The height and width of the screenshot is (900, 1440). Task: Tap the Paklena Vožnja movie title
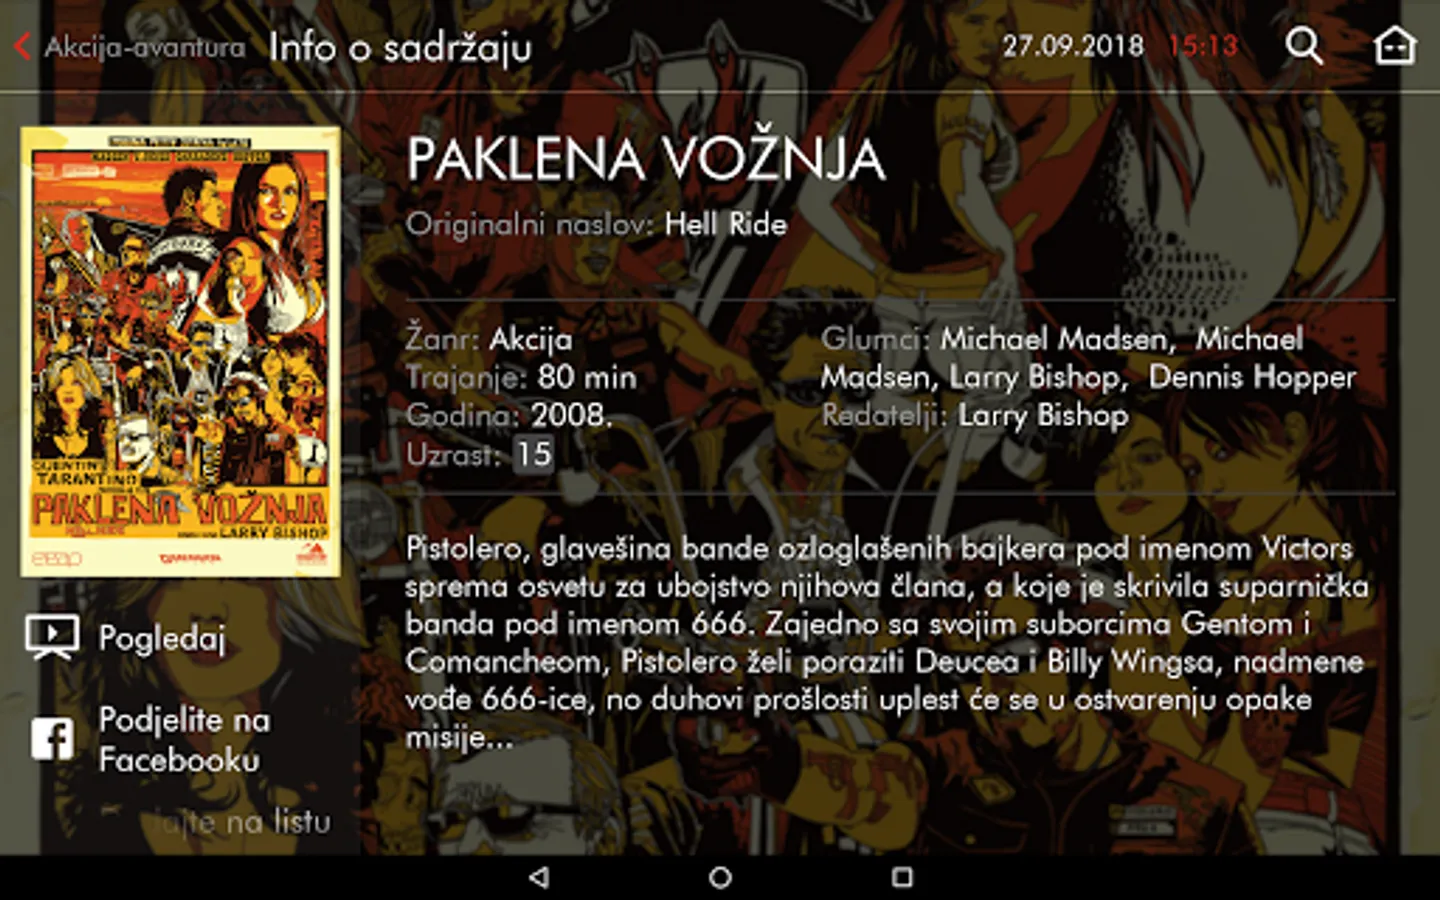[646, 159]
